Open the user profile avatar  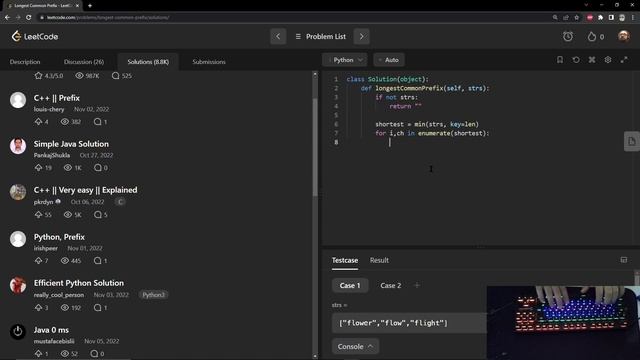[x=623, y=36]
